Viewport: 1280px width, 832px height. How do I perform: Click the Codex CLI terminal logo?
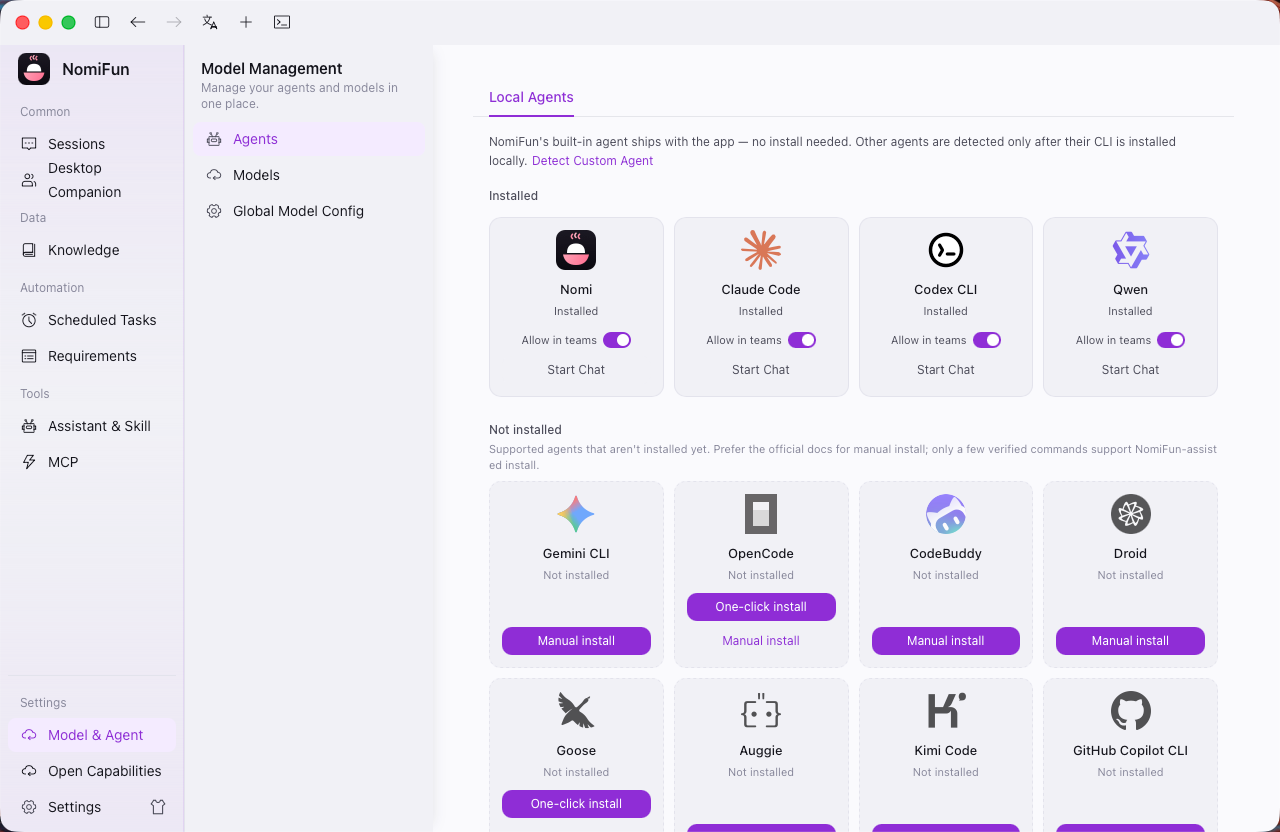(946, 250)
